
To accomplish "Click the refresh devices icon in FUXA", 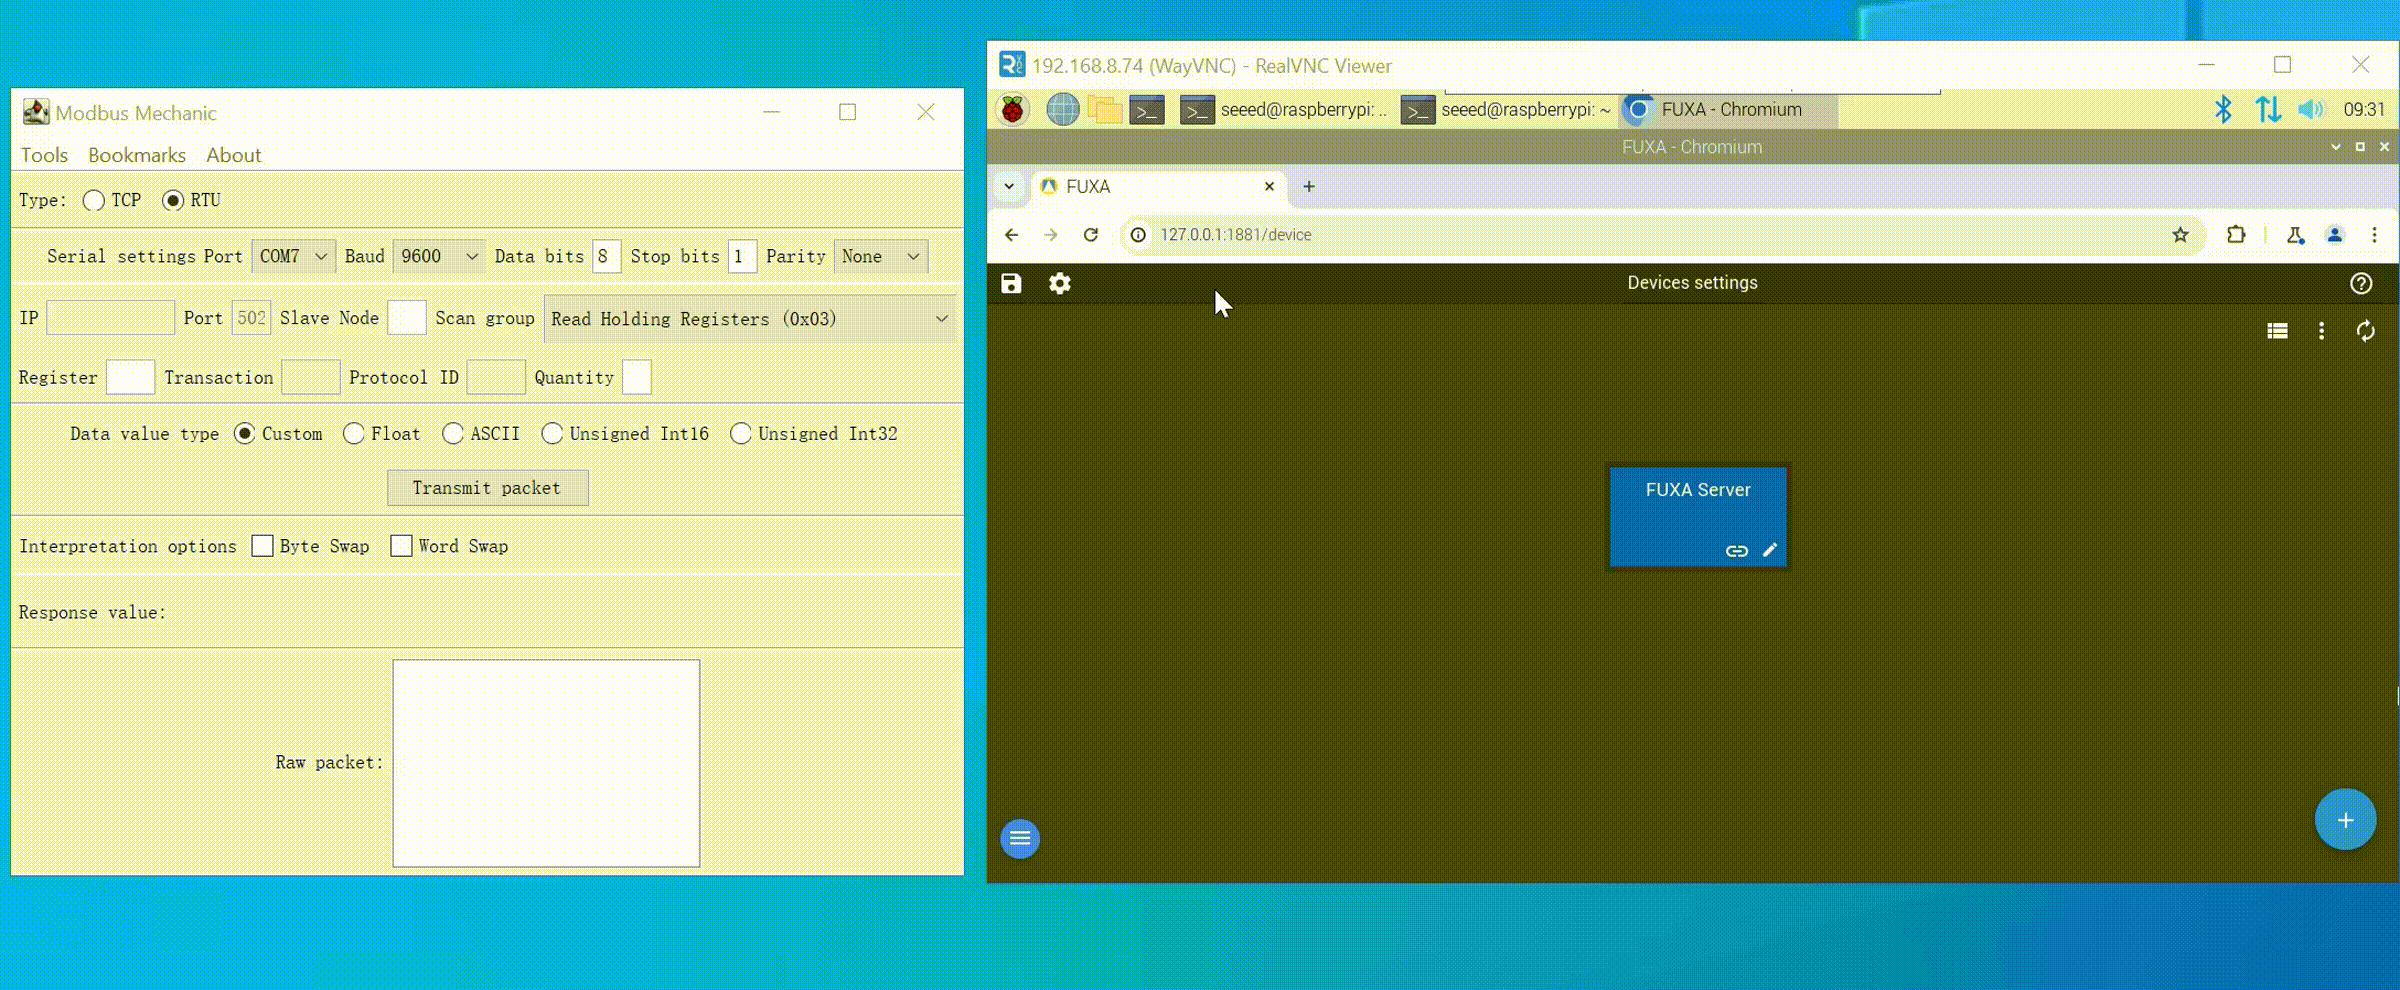I will click(2365, 331).
